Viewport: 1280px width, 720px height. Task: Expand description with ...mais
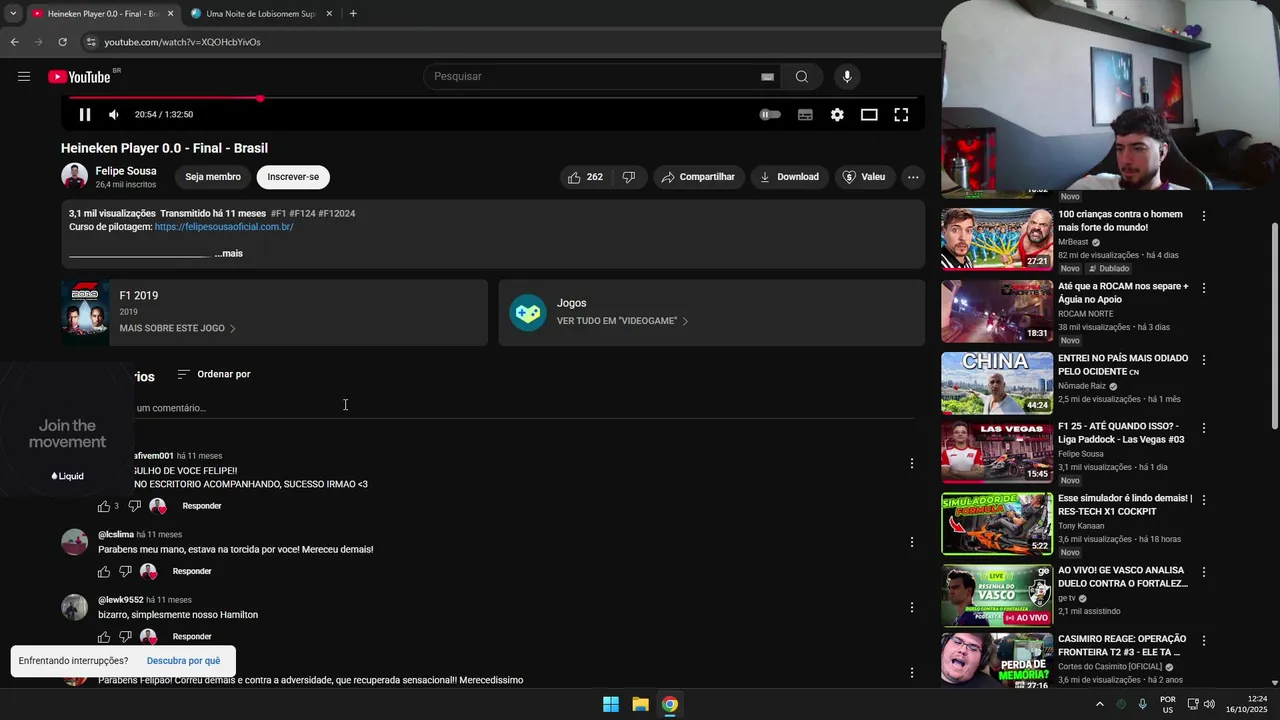coord(228,254)
